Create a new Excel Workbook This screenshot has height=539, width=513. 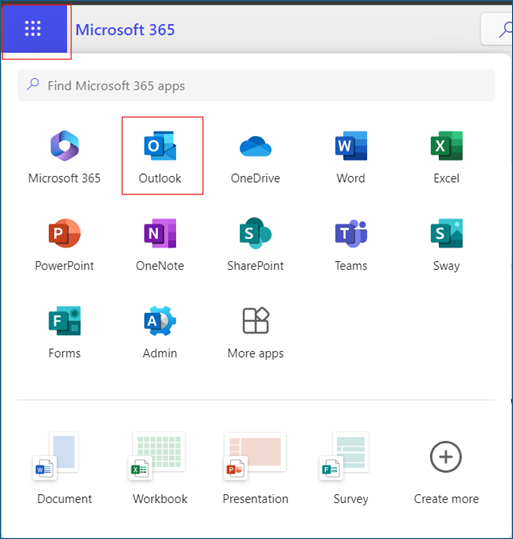coord(160,468)
